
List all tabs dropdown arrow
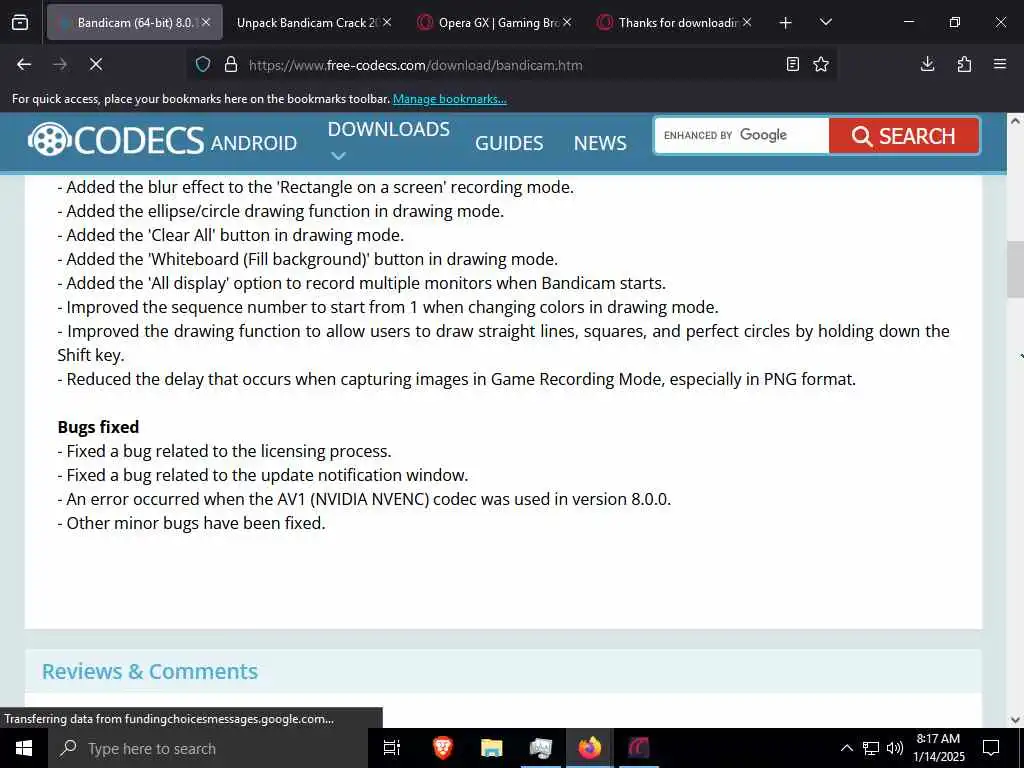(x=825, y=22)
